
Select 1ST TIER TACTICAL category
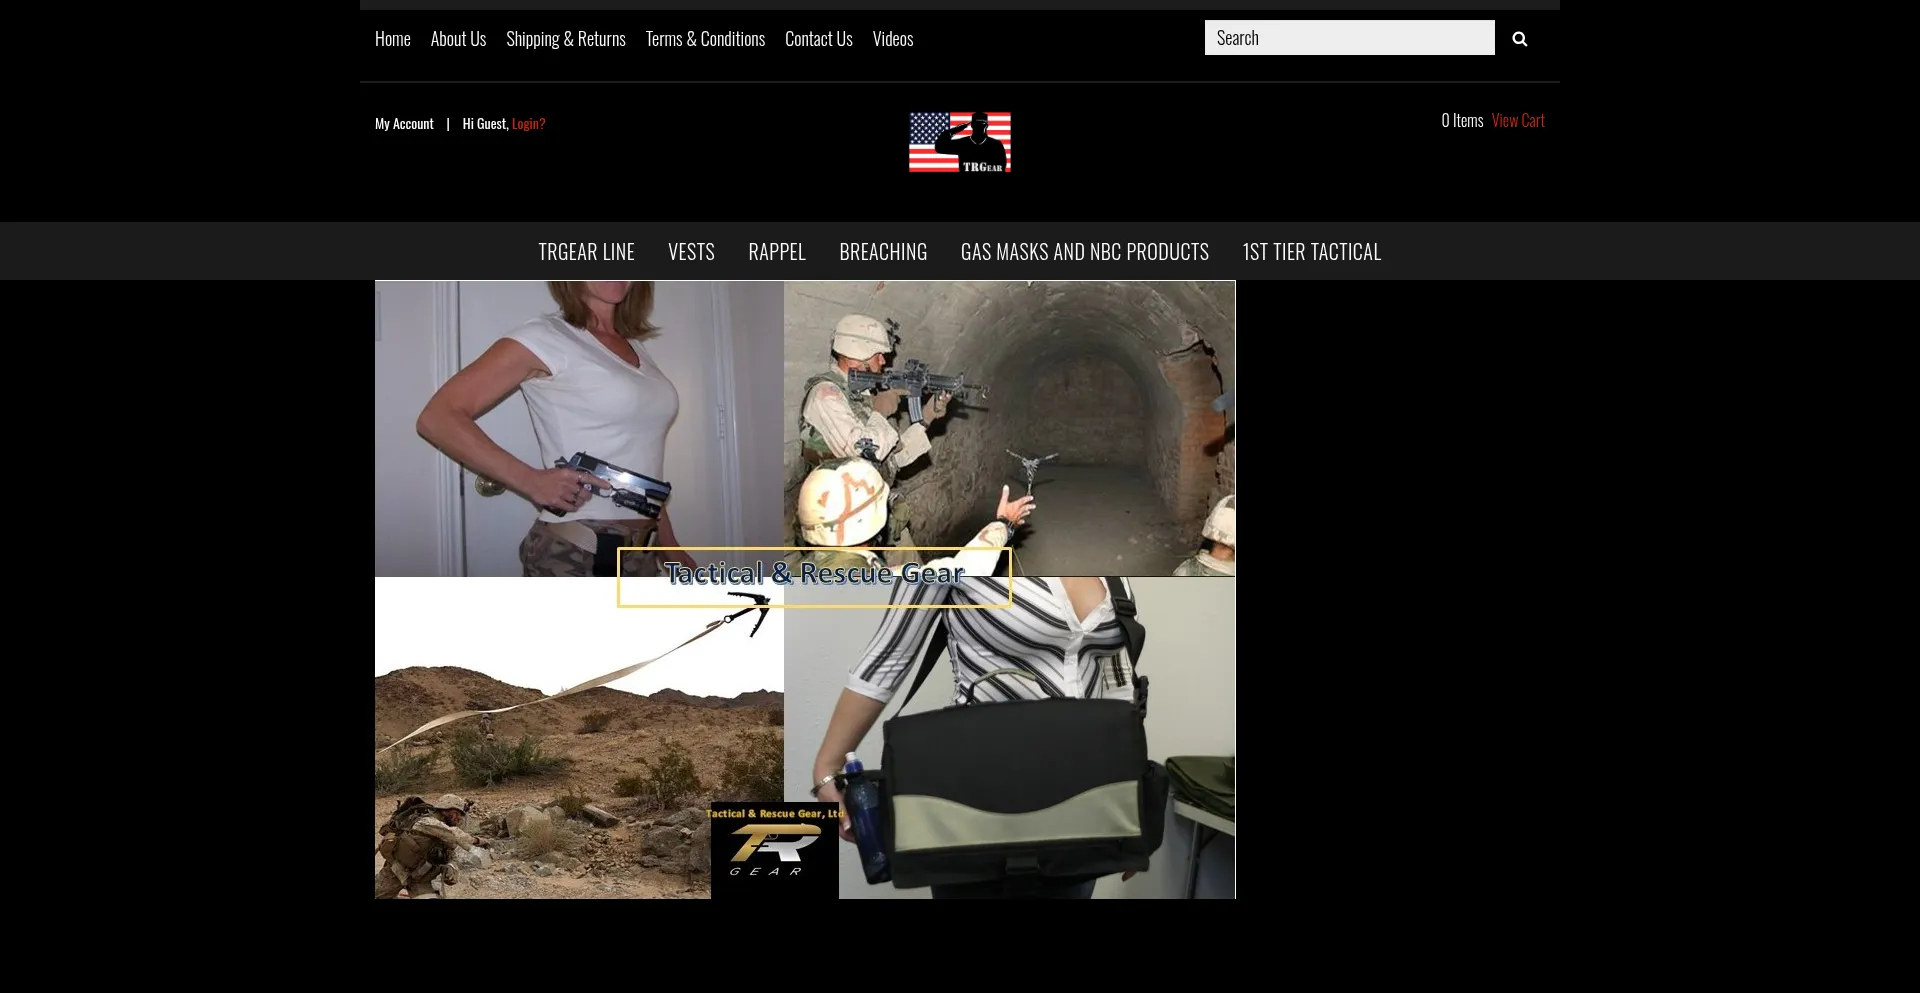point(1311,252)
